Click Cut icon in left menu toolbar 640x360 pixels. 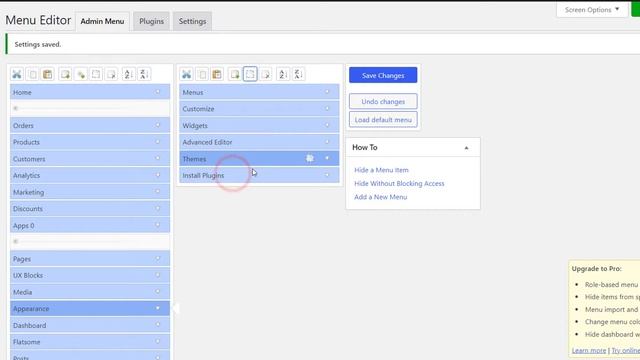(x=17, y=74)
